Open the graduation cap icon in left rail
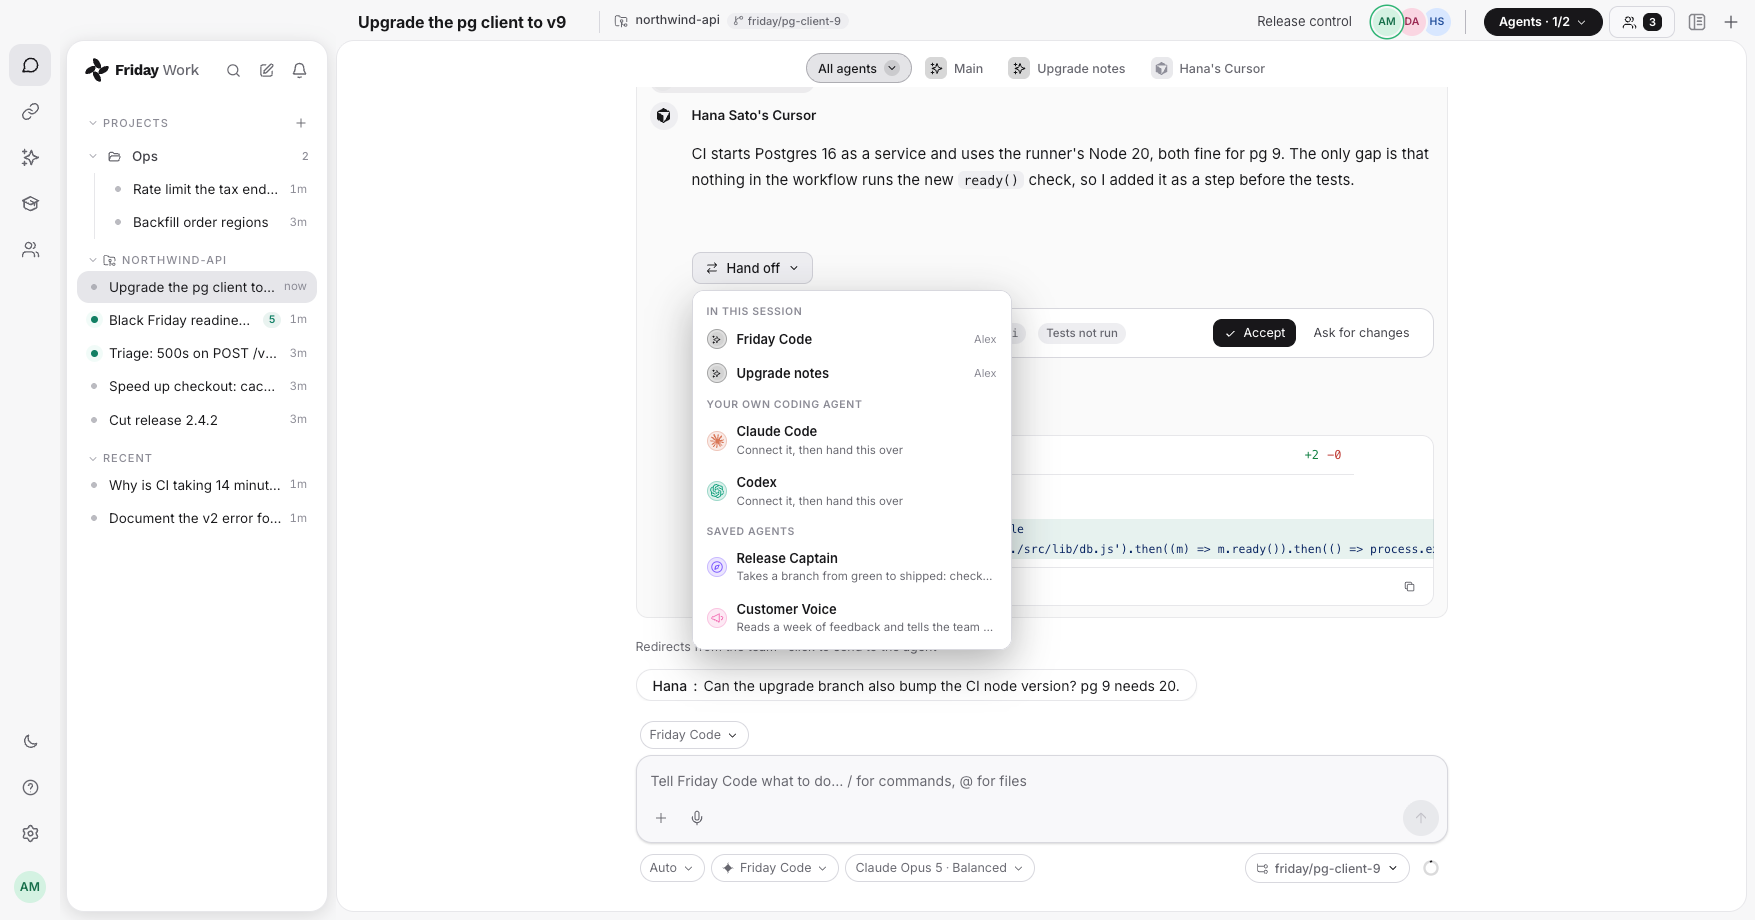Image resolution: width=1755 pixels, height=920 pixels. (31, 203)
